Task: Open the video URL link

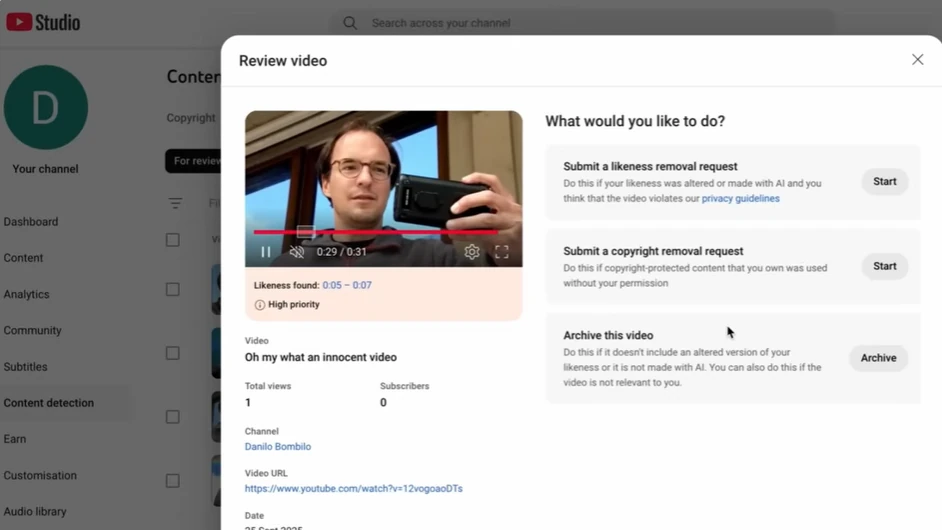Action: [x=353, y=489]
